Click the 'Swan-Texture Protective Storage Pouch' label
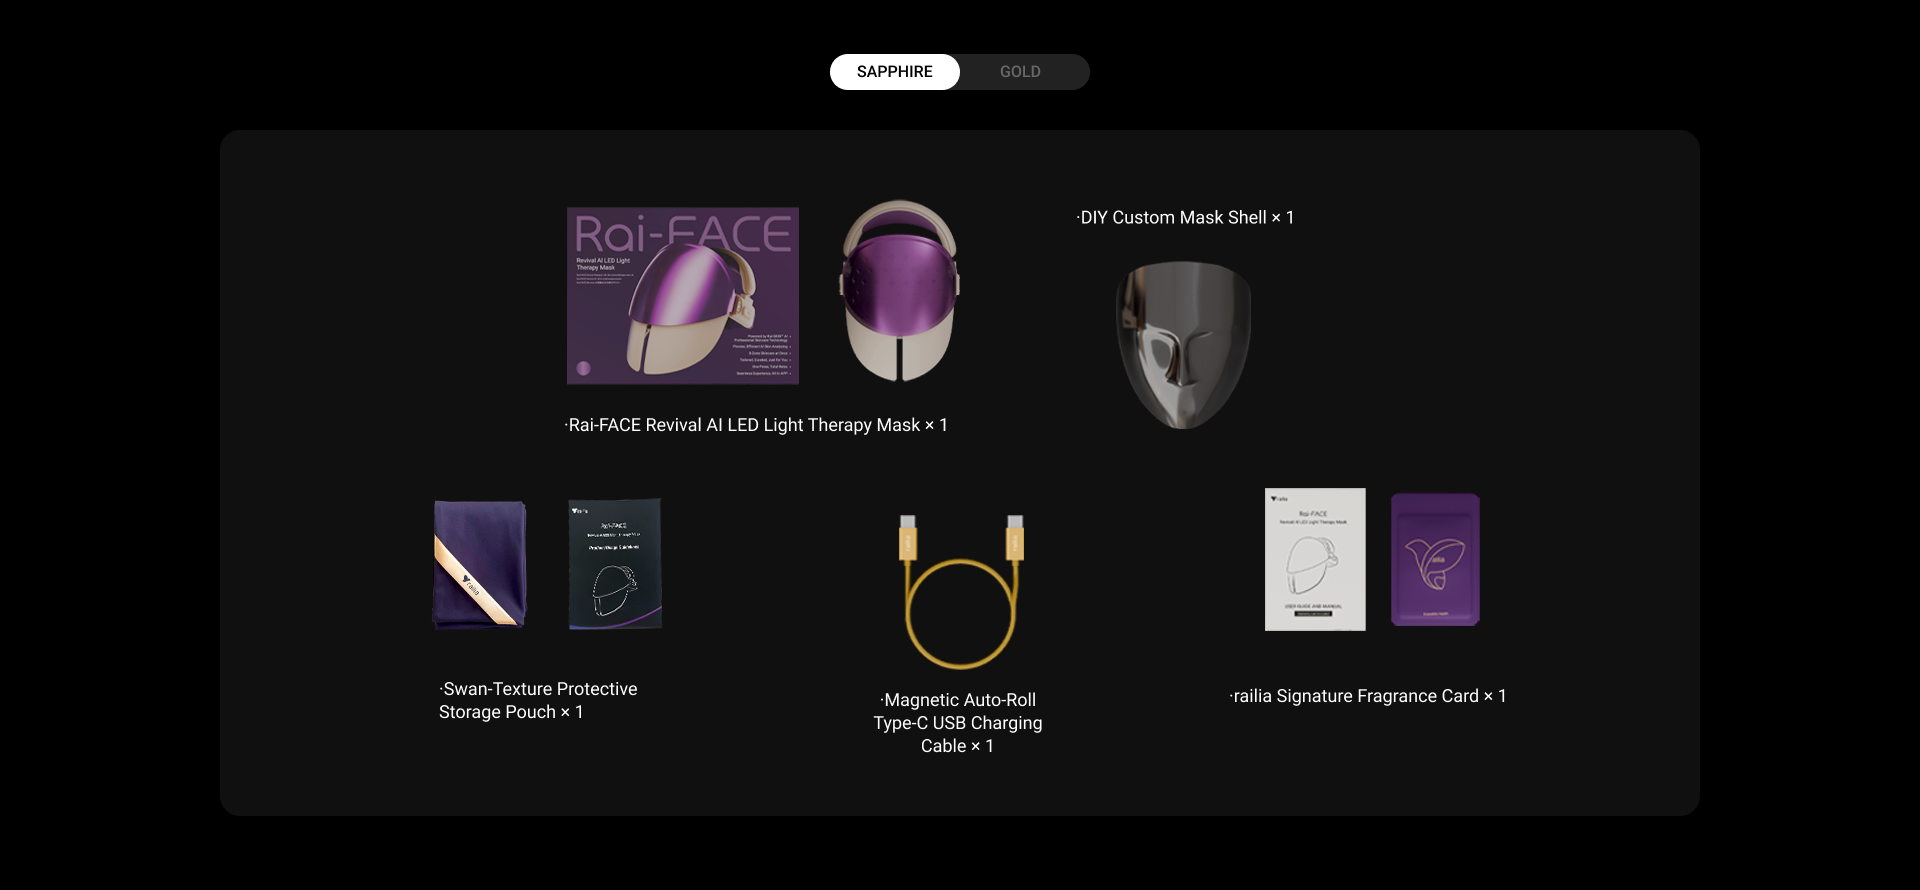This screenshot has width=1920, height=890. (x=538, y=700)
